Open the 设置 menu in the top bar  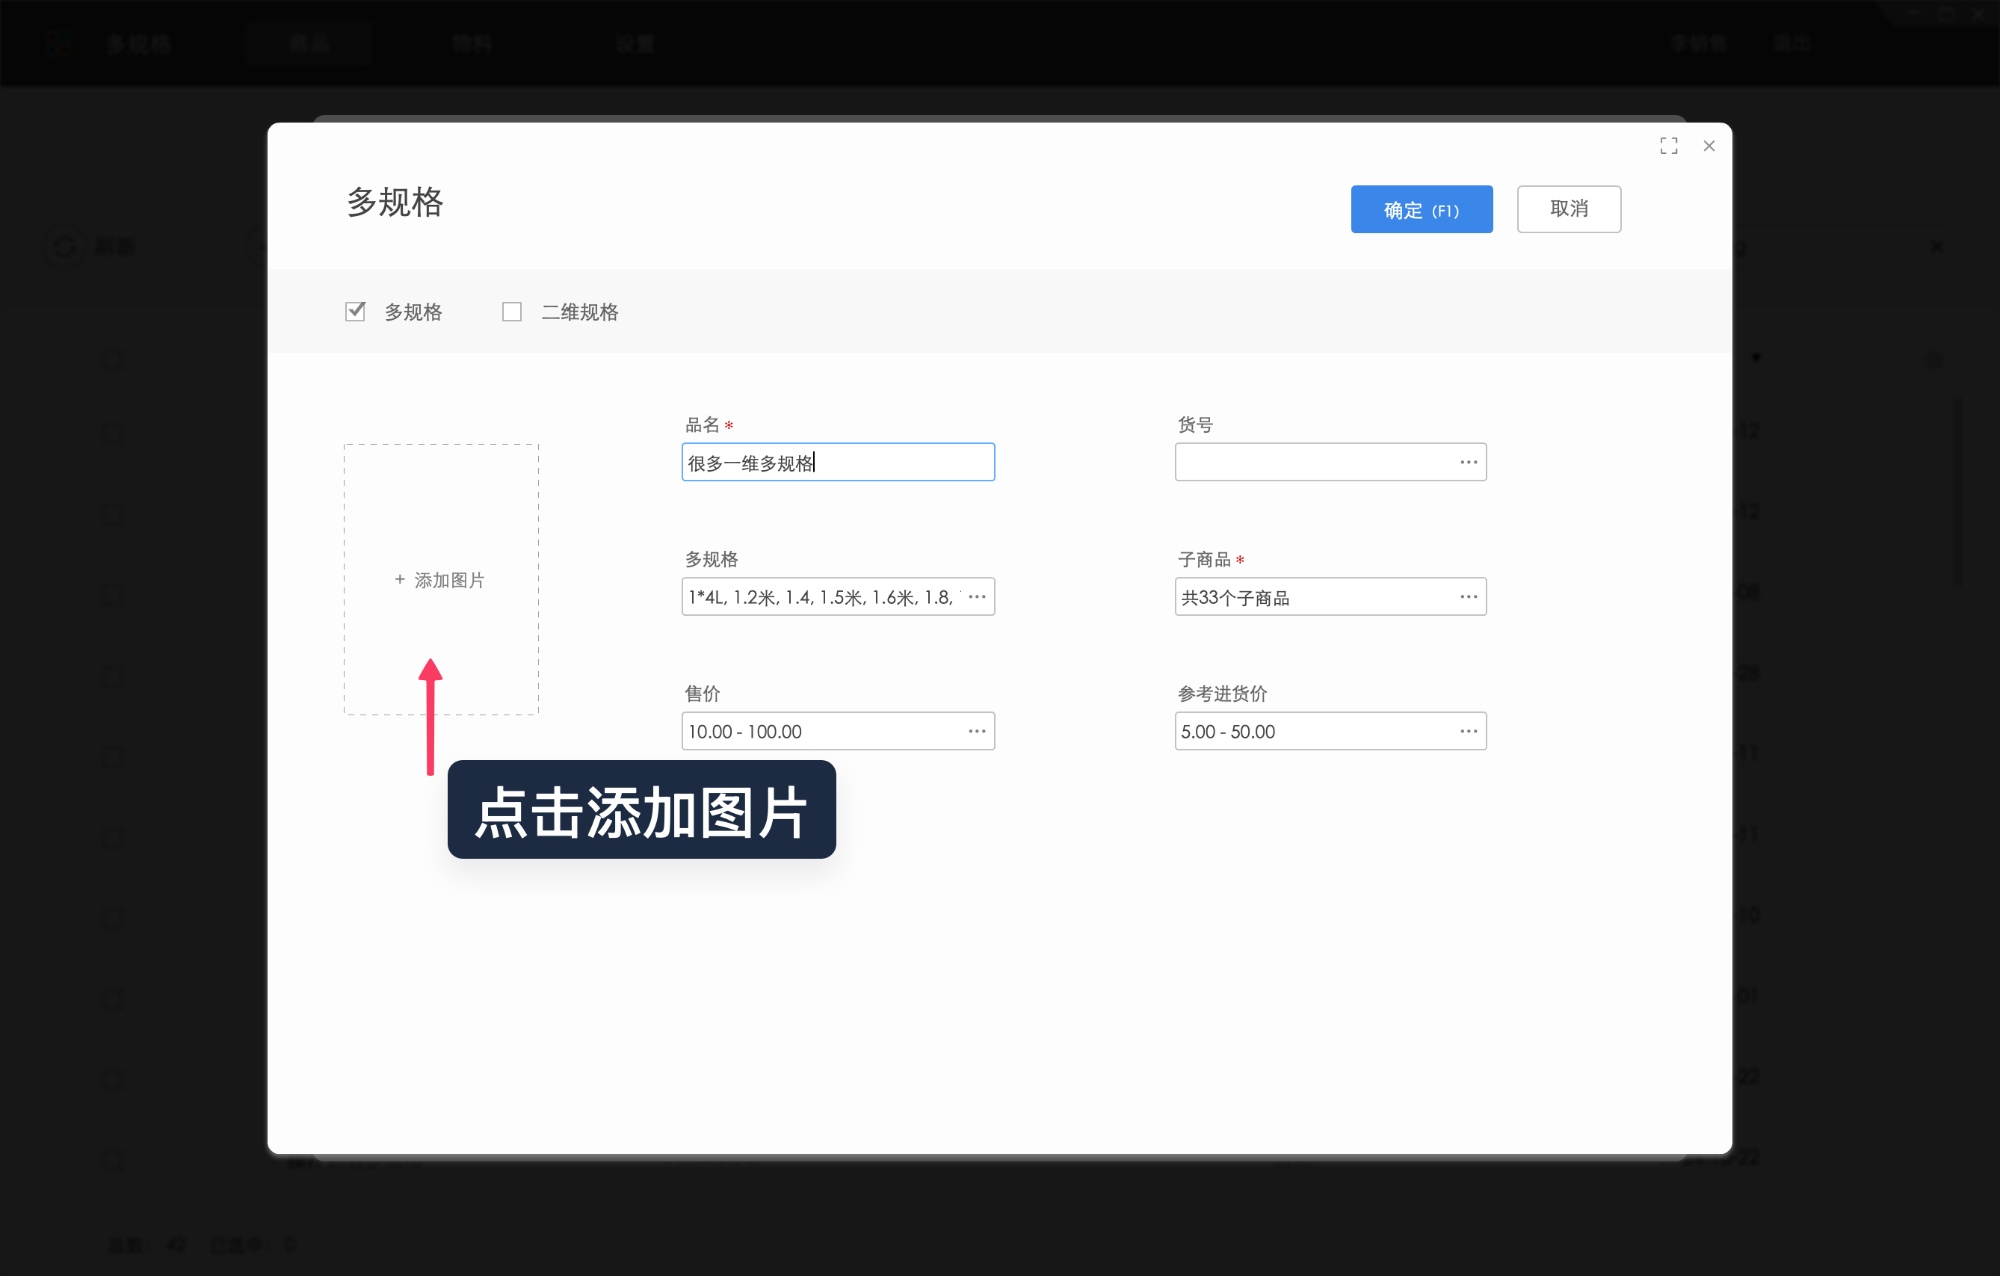[x=635, y=43]
